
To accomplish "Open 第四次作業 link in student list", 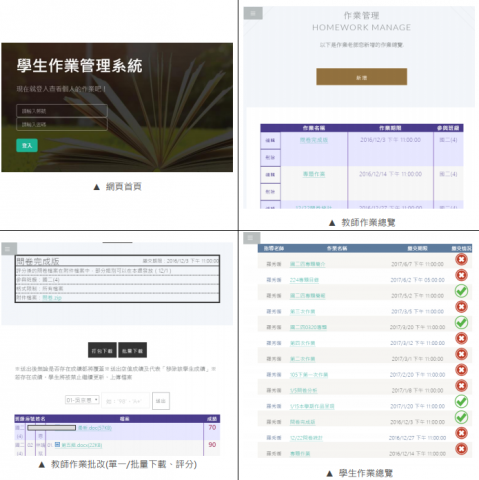I will (x=302, y=343).
